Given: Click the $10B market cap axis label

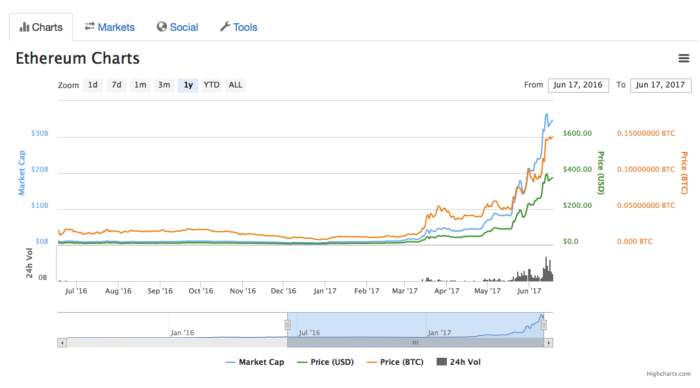Looking at the screenshot, I should pos(40,205).
